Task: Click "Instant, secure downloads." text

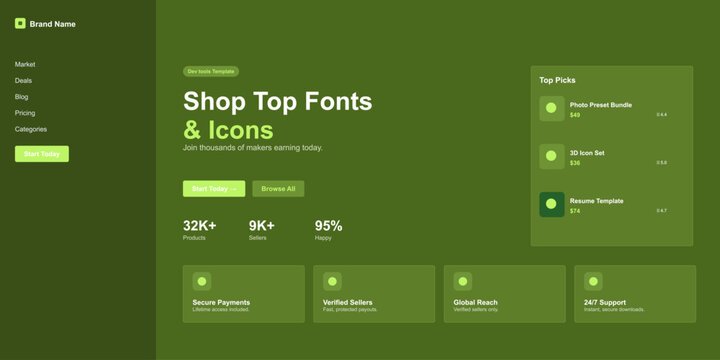Action: point(614,309)
